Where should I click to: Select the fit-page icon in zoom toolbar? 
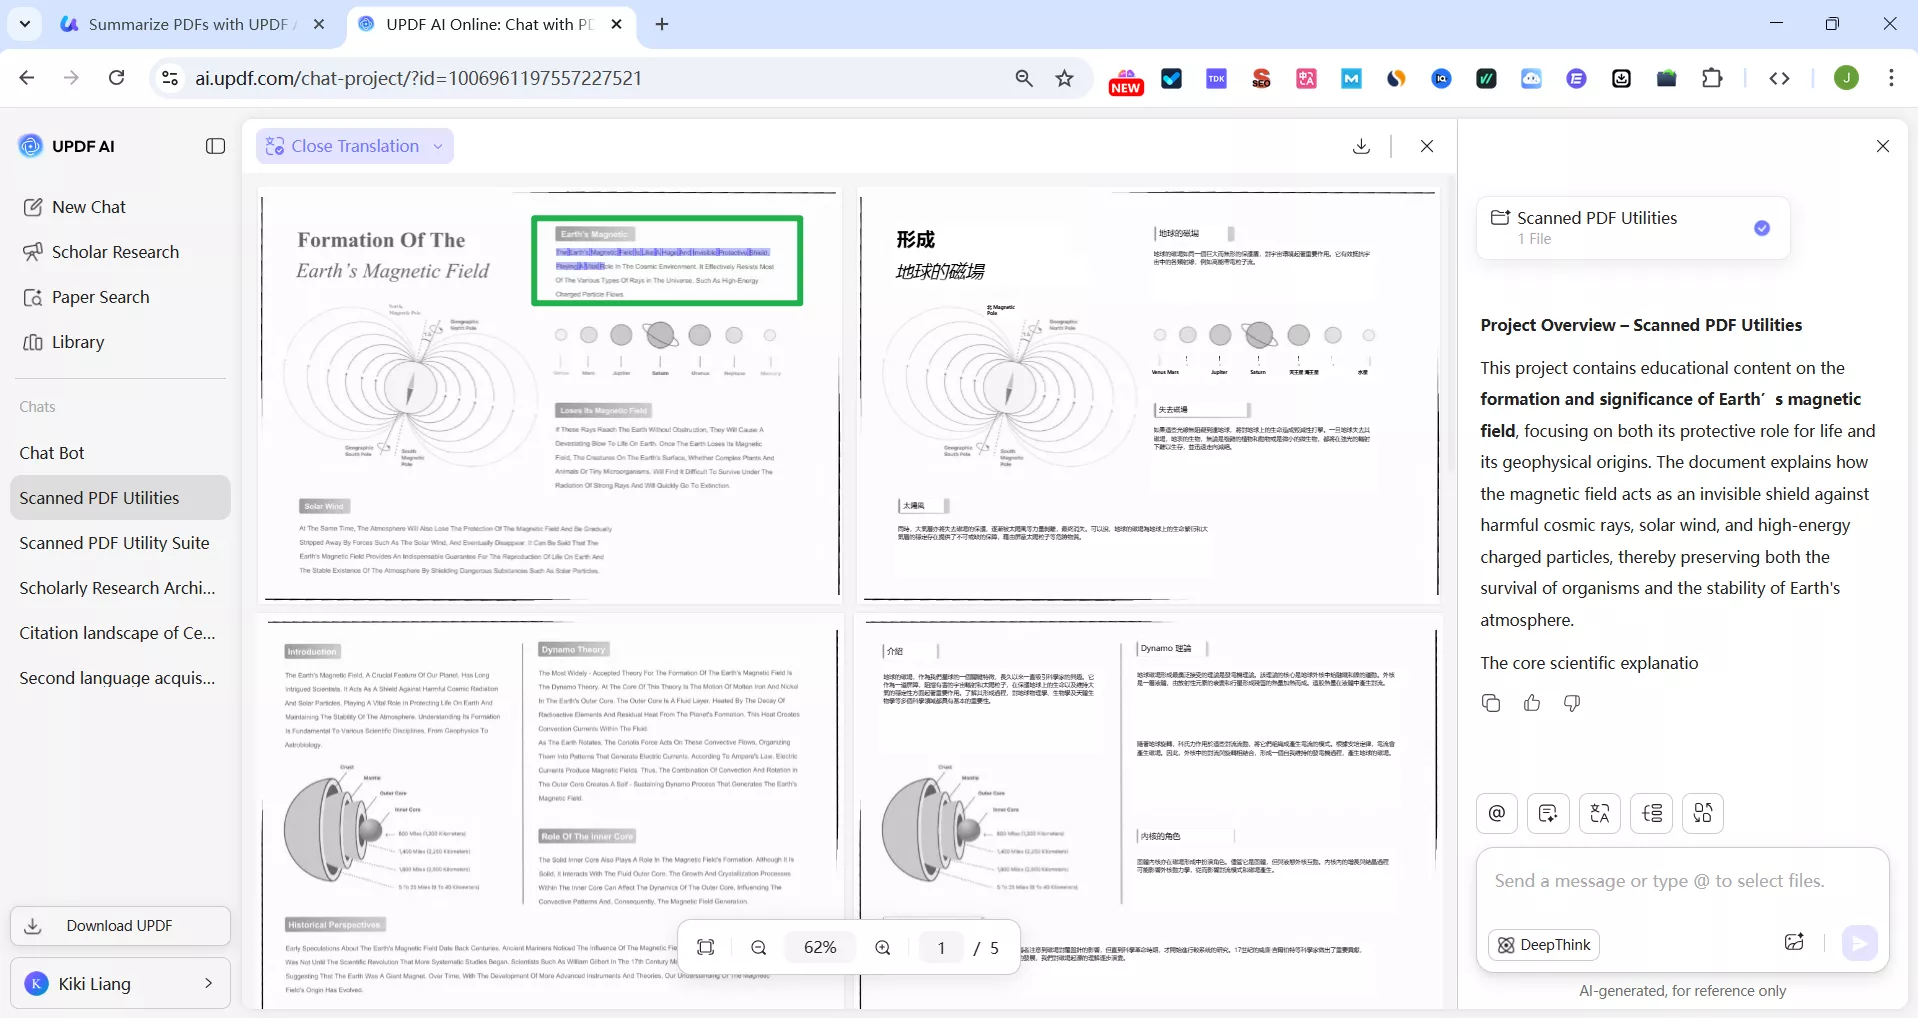tap(706, 947)
